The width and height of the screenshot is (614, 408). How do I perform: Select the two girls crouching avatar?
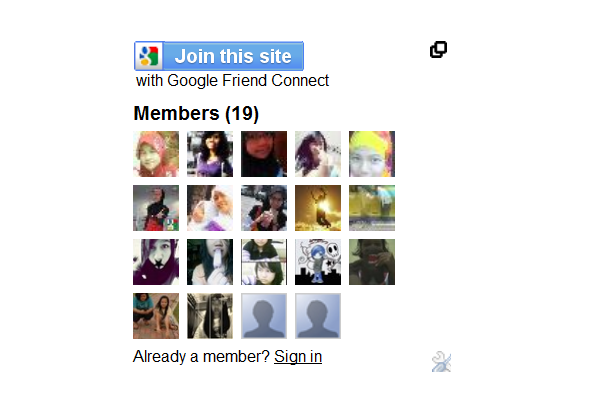tap(156, 316)
